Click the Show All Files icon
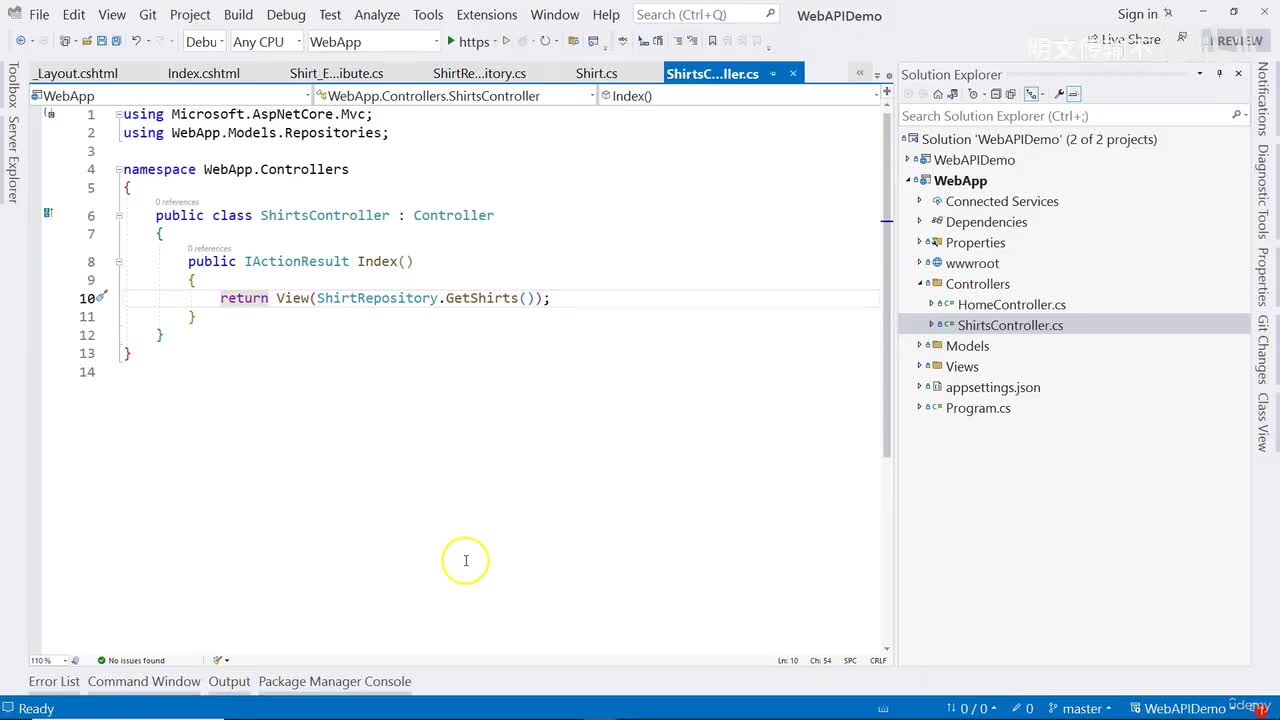Screen dimensions: 1280x720 coord(1011,94)
